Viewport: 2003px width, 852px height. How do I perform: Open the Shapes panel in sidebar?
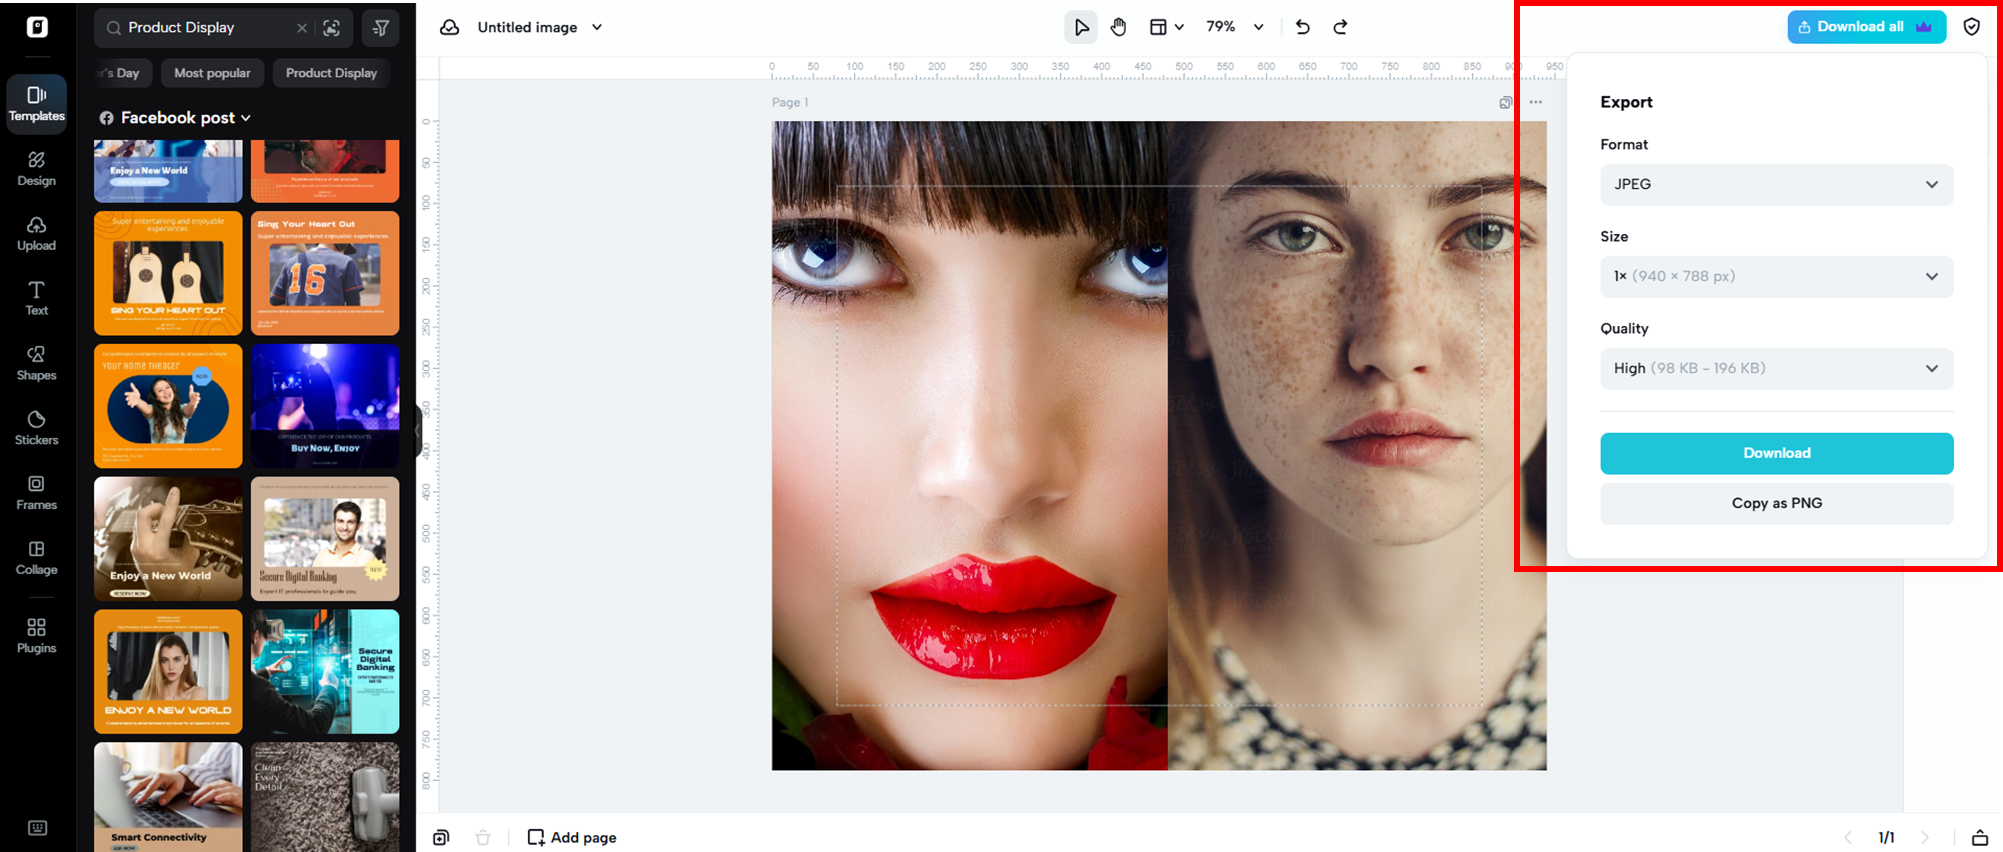(37, 363)
